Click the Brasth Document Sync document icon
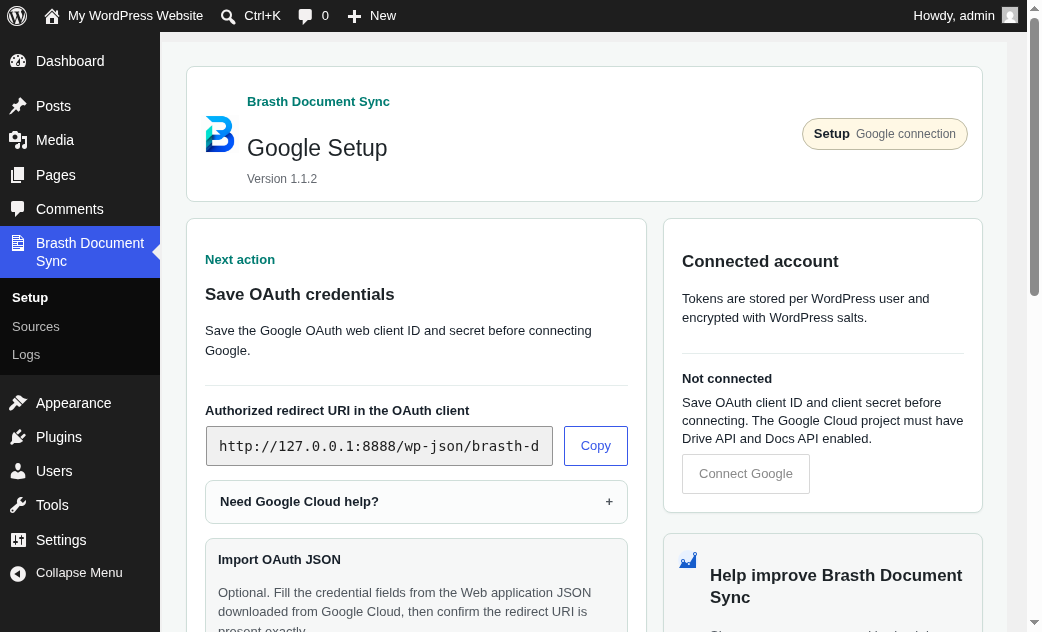The image size is (1042, 632). coord(18,243)
